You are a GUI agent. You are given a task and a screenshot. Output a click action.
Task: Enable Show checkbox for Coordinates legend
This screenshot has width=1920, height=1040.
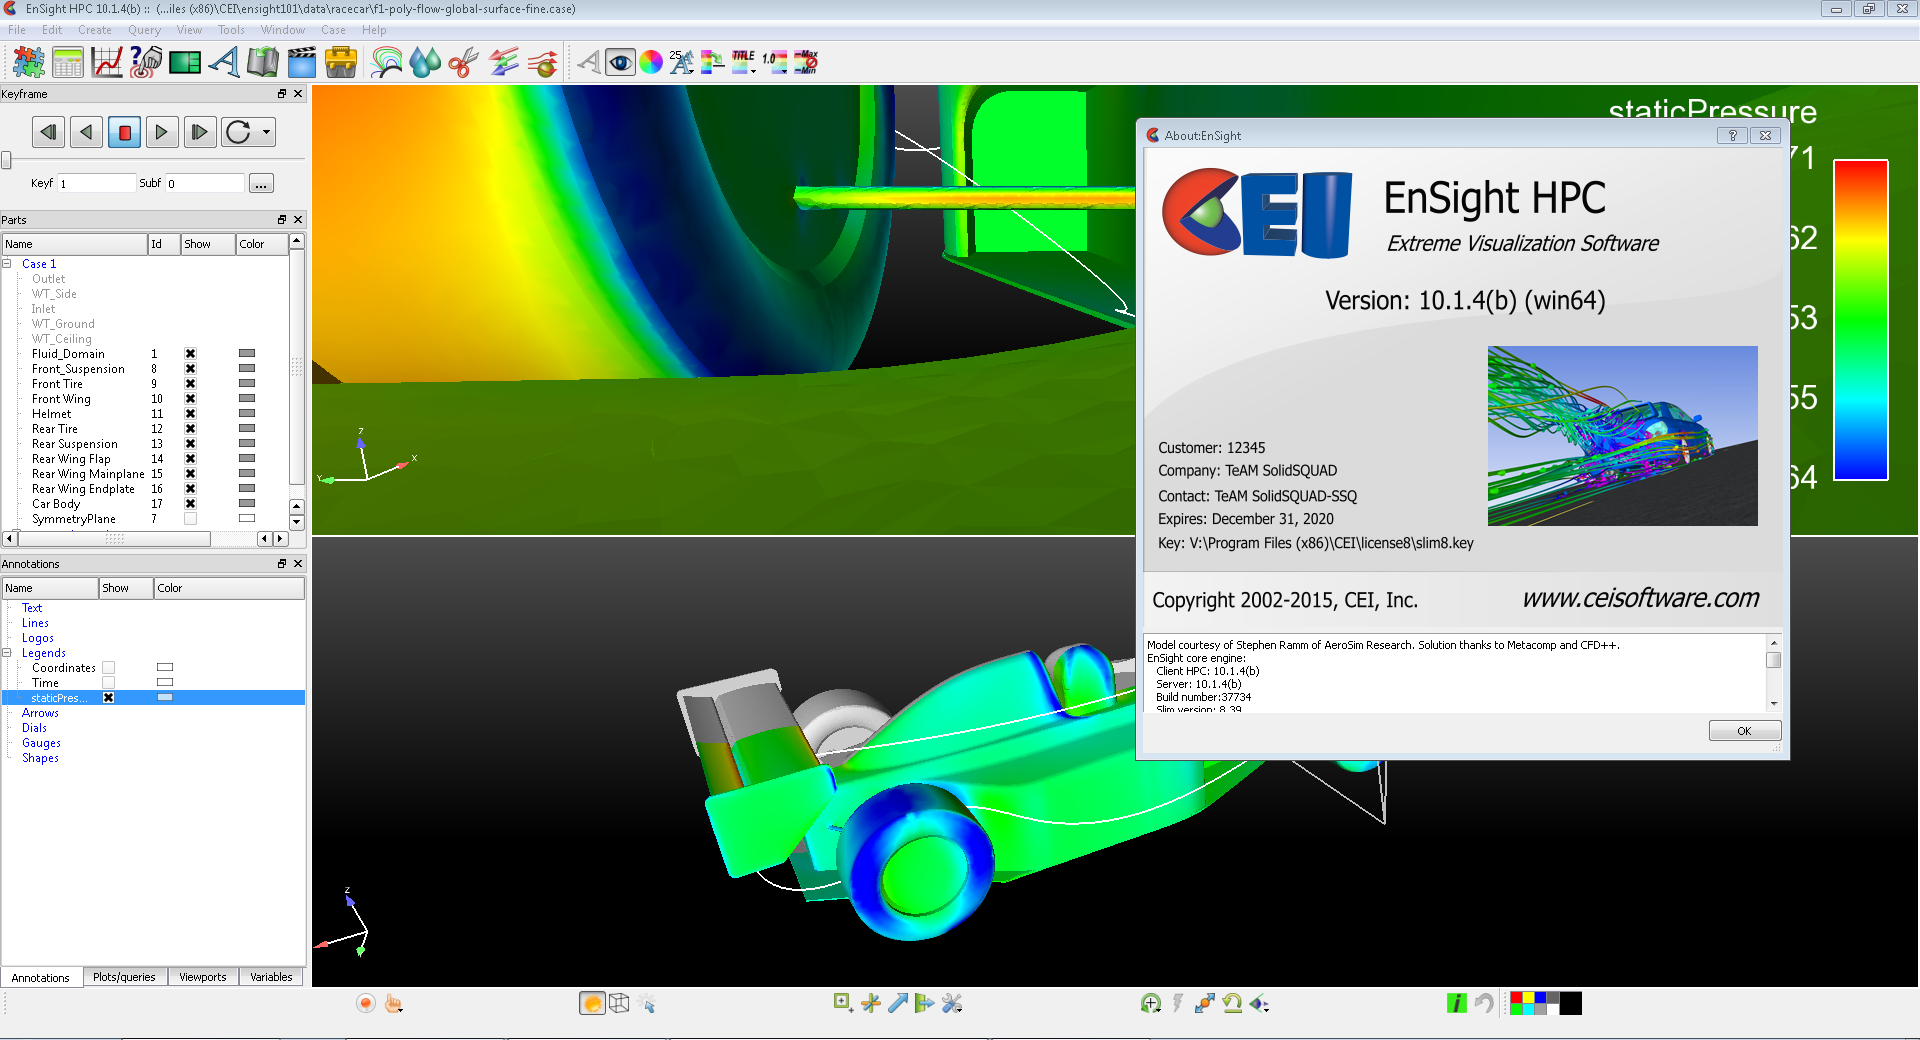108,668
